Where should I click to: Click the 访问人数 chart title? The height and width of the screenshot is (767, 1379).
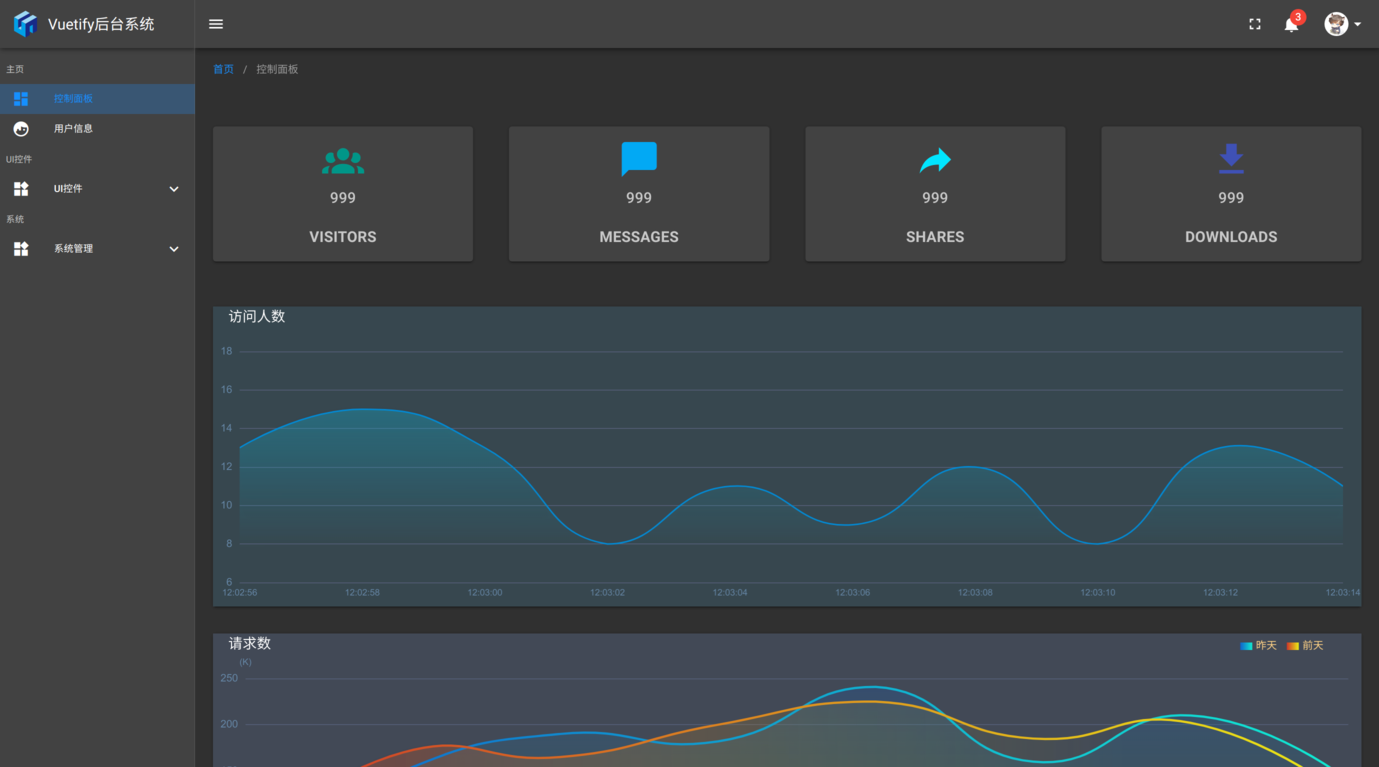pyautogui.click(x=257, y=316)
